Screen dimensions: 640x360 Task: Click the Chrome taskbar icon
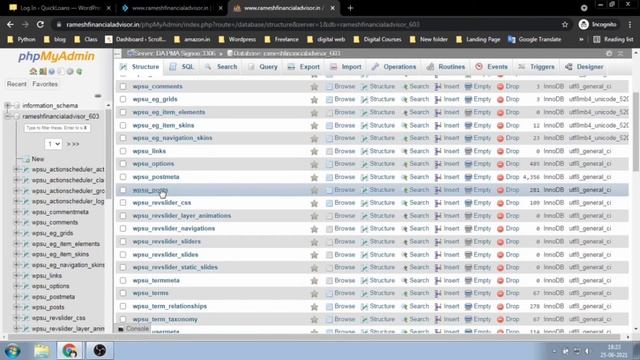(70, 350)
